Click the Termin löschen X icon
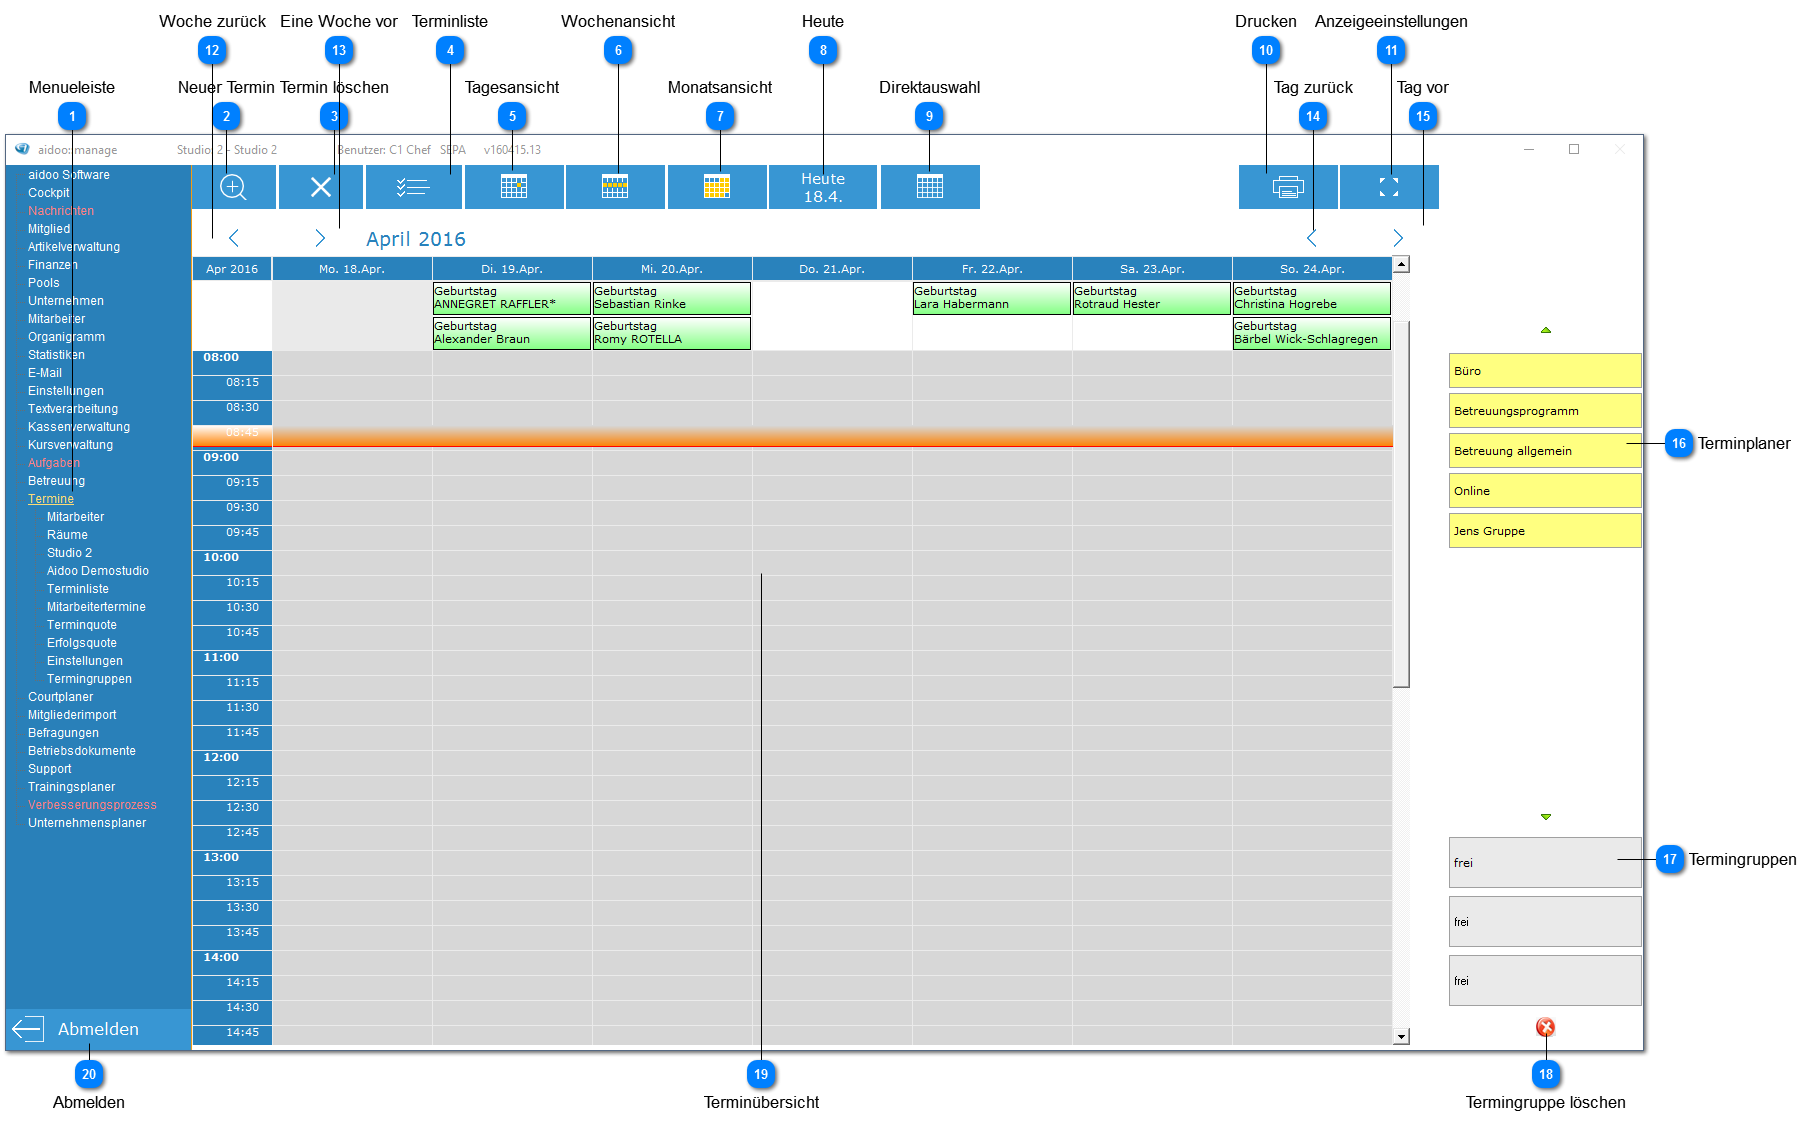 click(x=321, y=187)
